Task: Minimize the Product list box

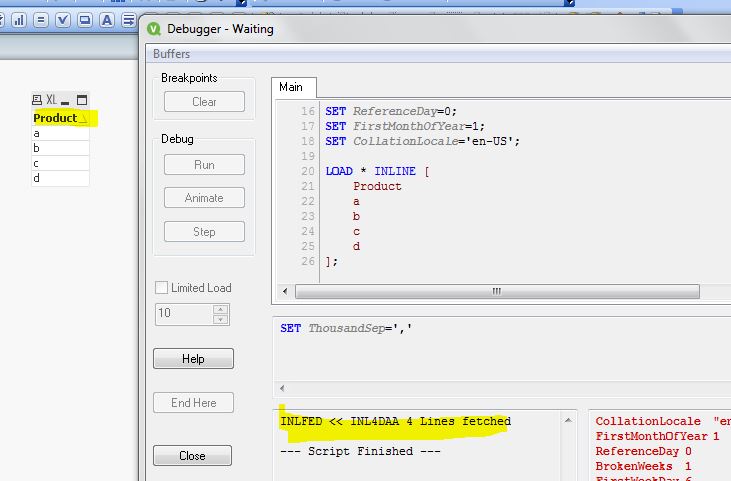Action: (65, 101)
